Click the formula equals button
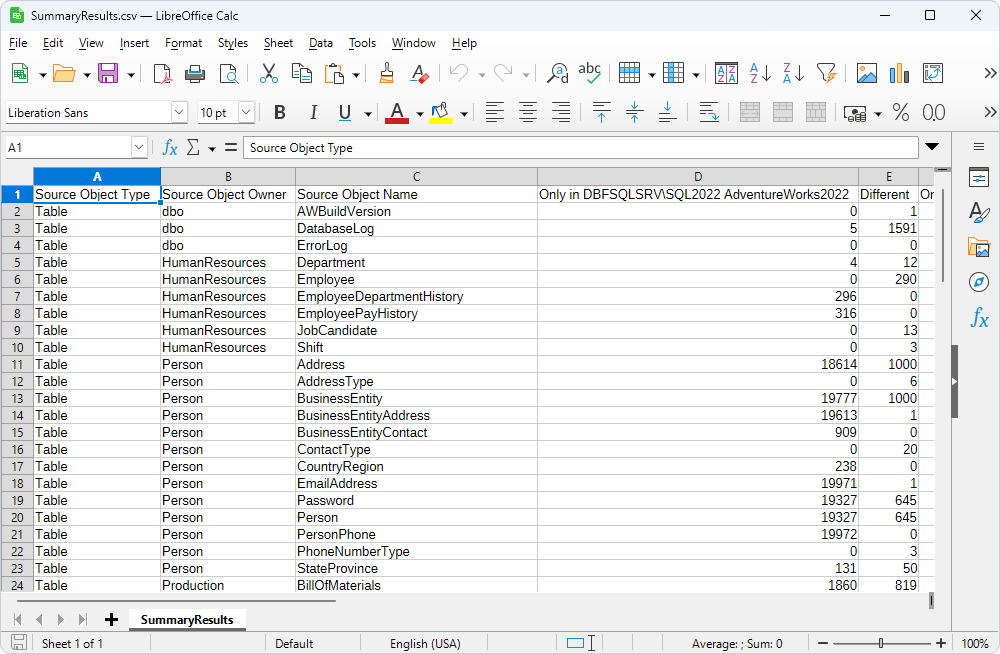 tap(231, 147)
